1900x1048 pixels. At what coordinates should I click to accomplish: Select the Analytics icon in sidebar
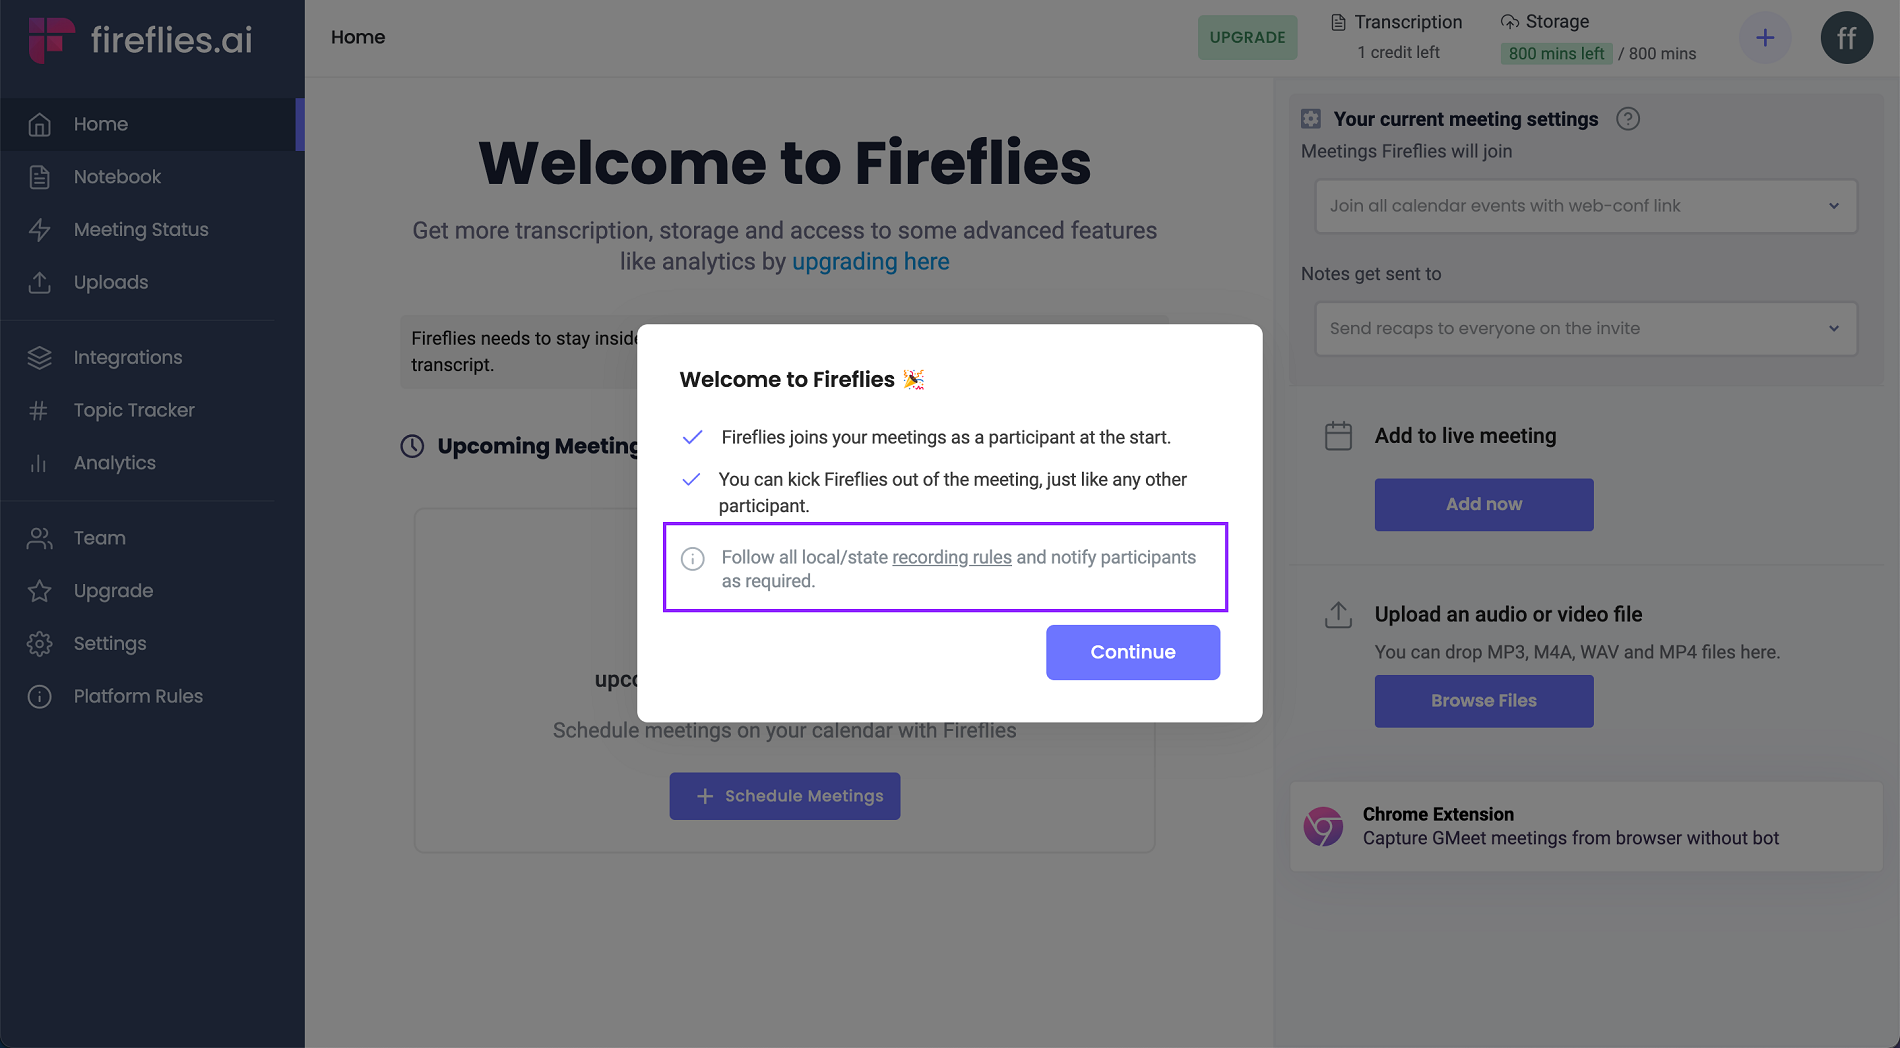(x=40, y=462)
